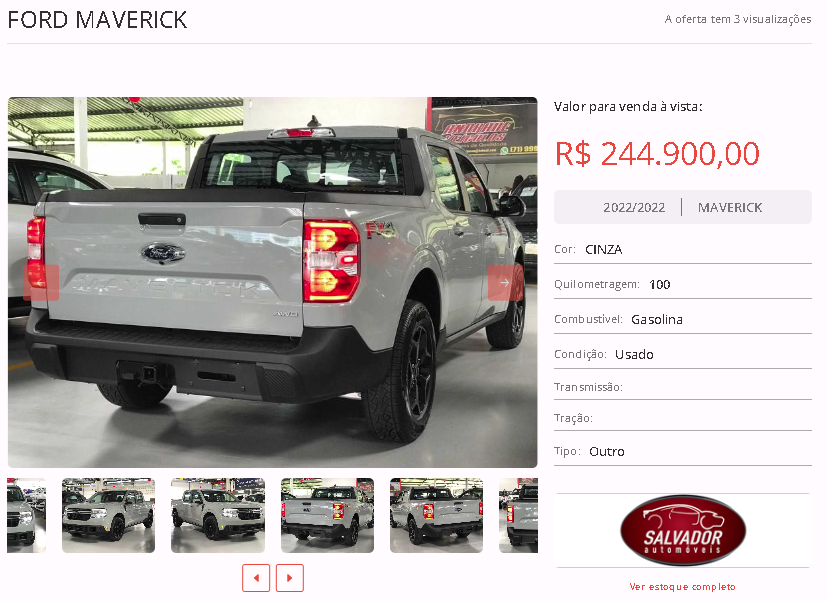Select the rear-left view thumbnail in fifth position
This screenshot has height=601, width=827.
click(436, 515)
